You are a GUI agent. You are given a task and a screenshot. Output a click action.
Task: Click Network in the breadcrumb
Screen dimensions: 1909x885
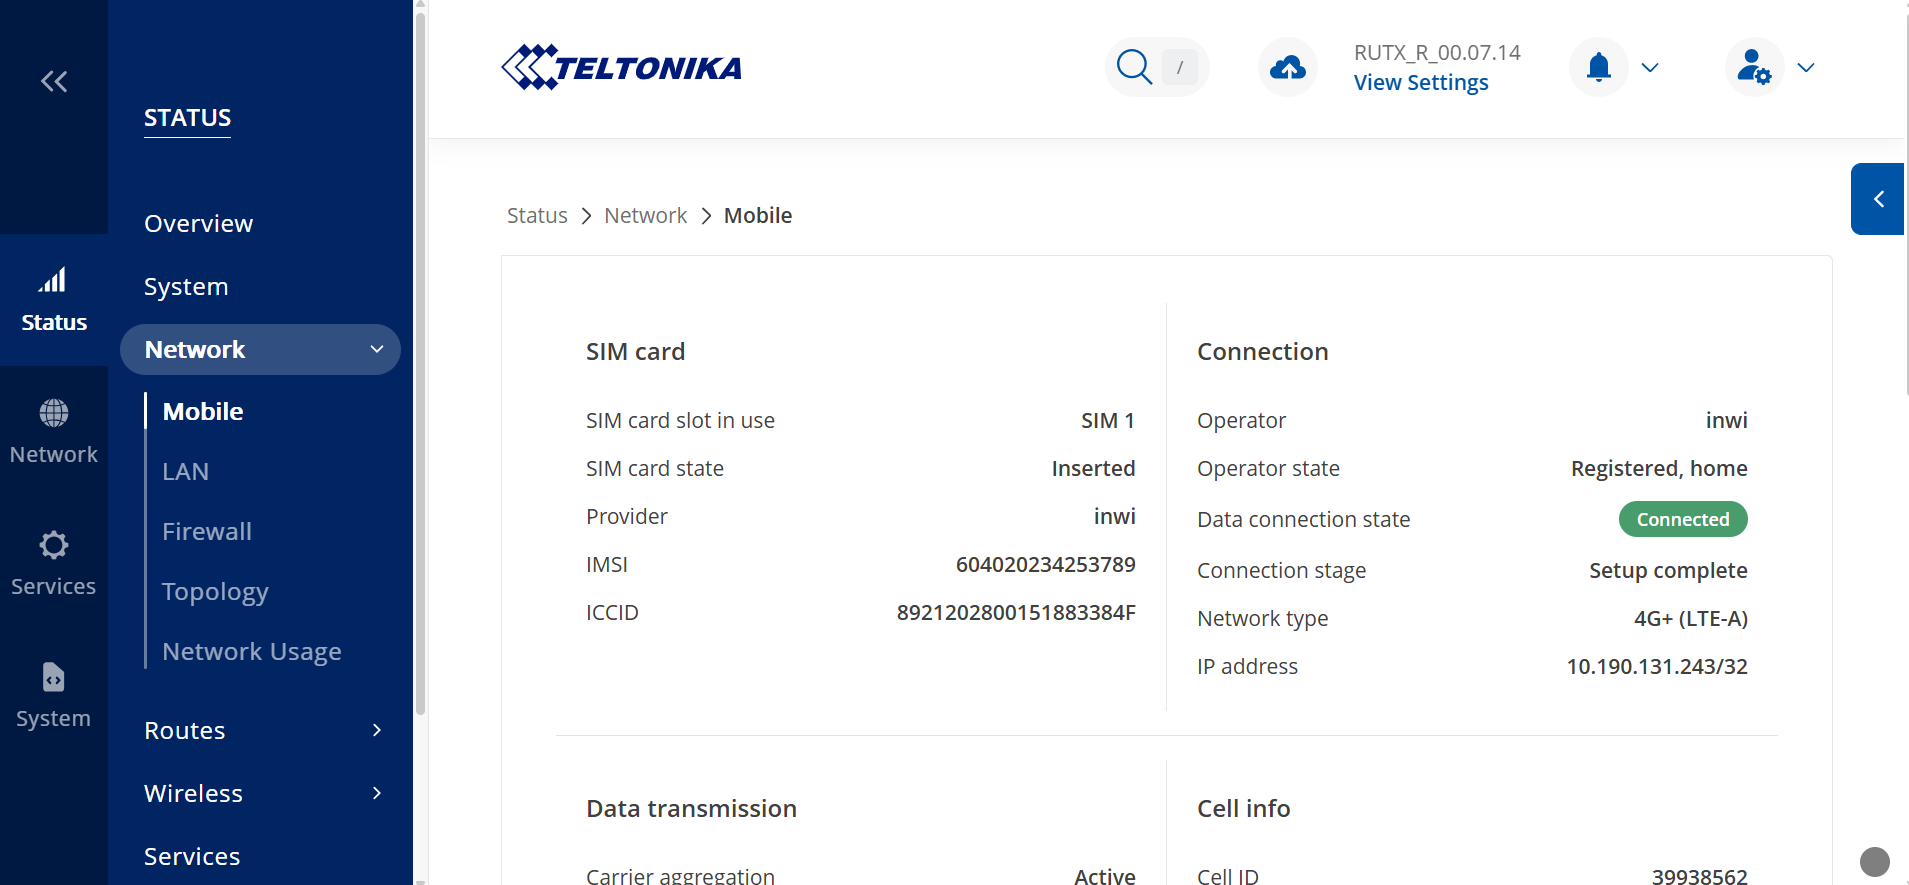[x=645, y=215]
